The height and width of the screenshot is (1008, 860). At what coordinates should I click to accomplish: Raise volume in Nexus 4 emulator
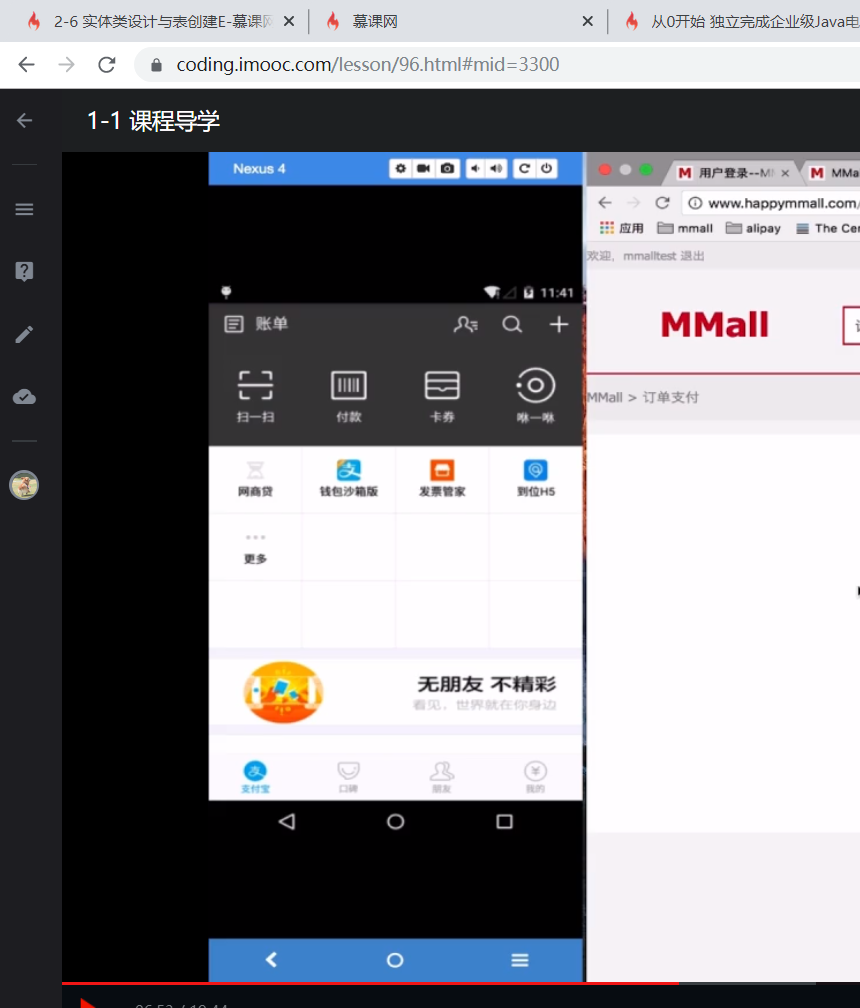pyautogui.click(x=496, y=168)
